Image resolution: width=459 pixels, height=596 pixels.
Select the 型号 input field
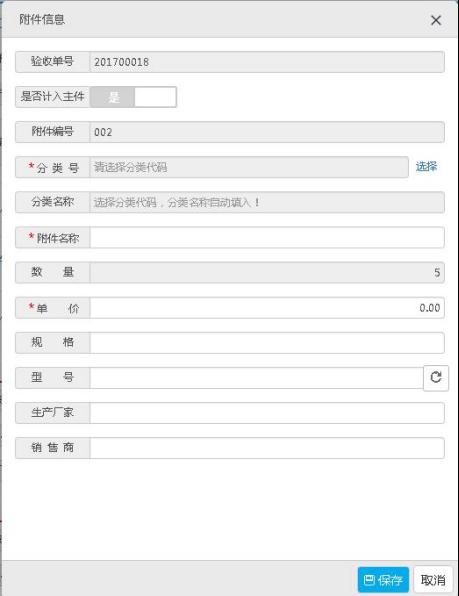pyautogui.click(x=257, y=378)
